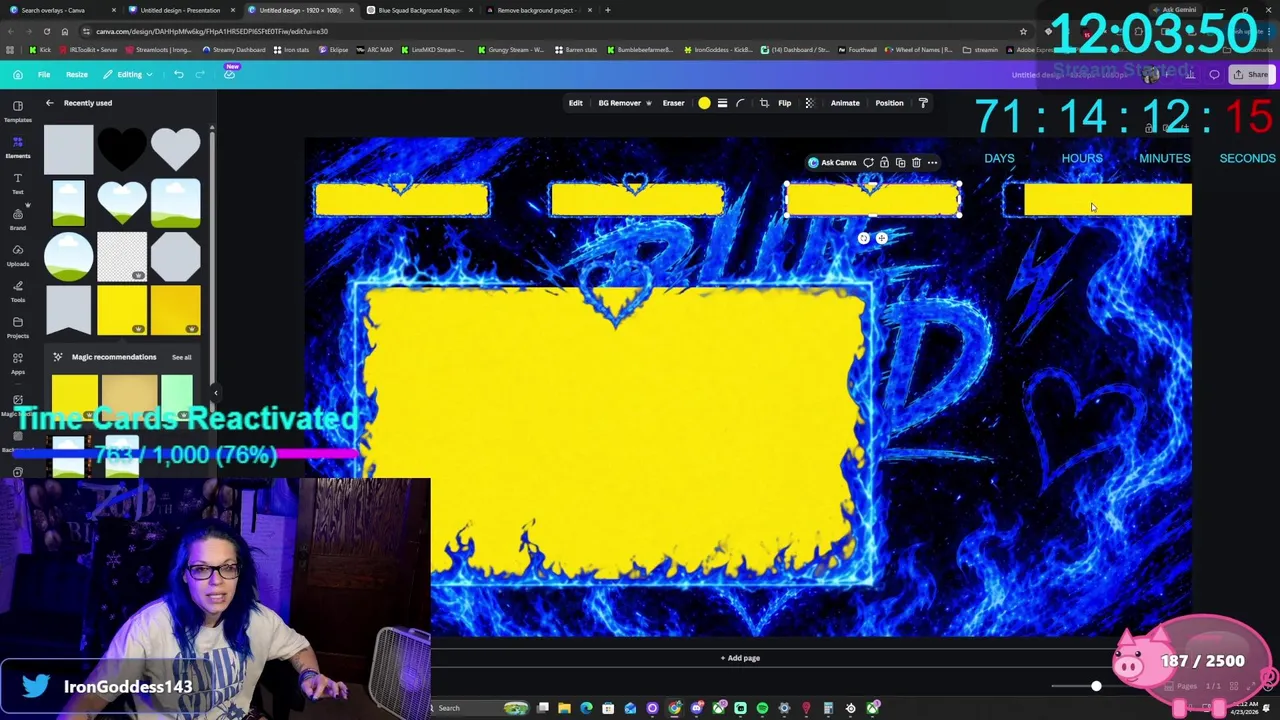Click the zoom slider handle
1280x720 pixels.
tap(1096, 686)
